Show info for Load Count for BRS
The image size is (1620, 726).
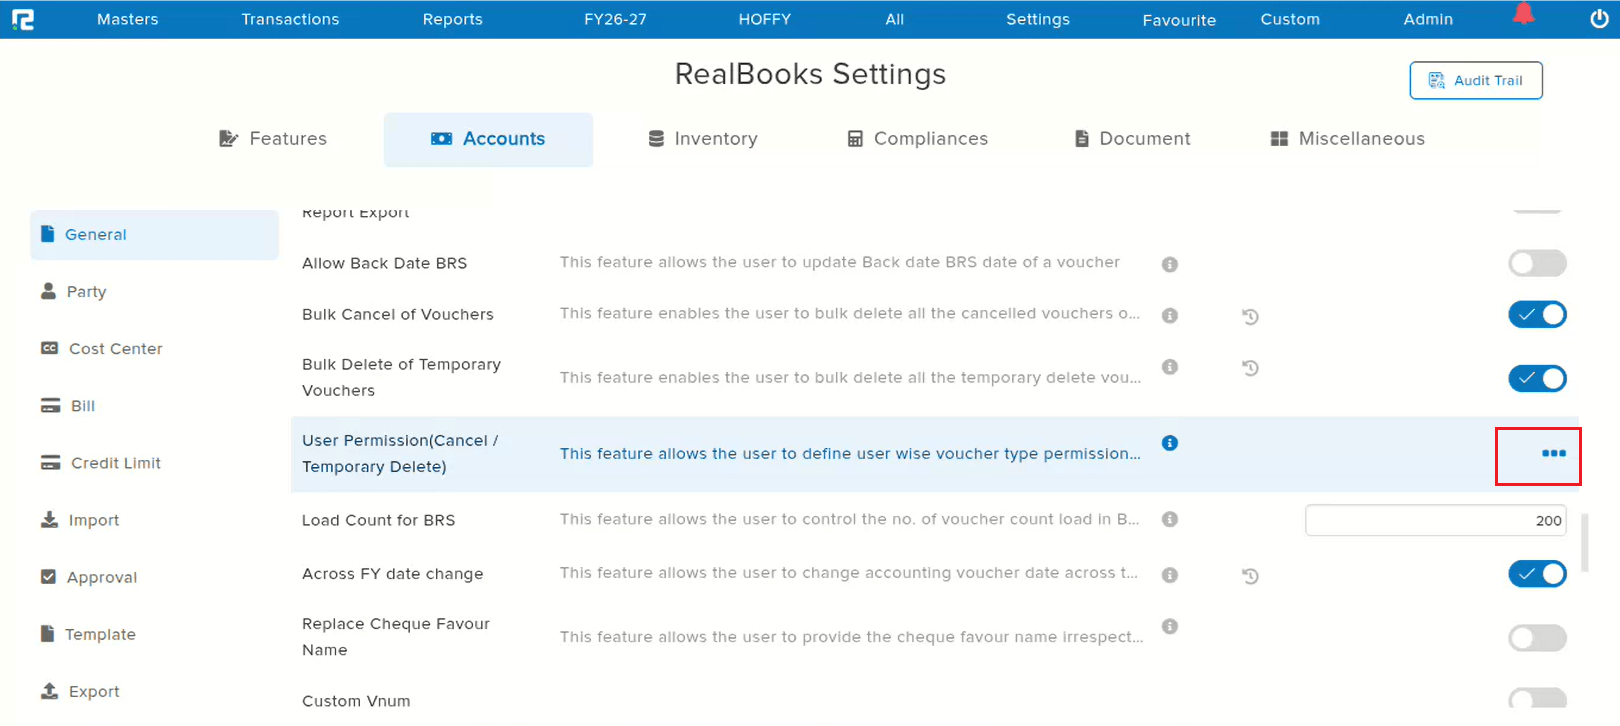[x=1169, y=519]
